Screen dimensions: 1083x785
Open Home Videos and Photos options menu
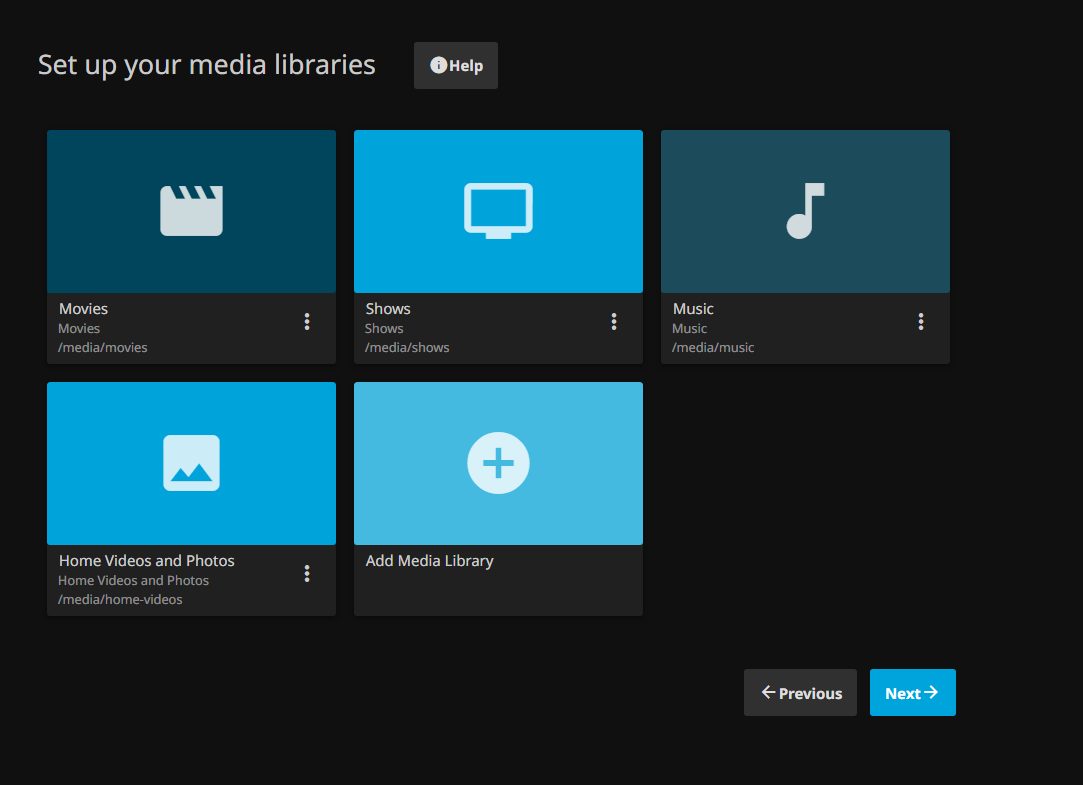(x=307, y=574)
